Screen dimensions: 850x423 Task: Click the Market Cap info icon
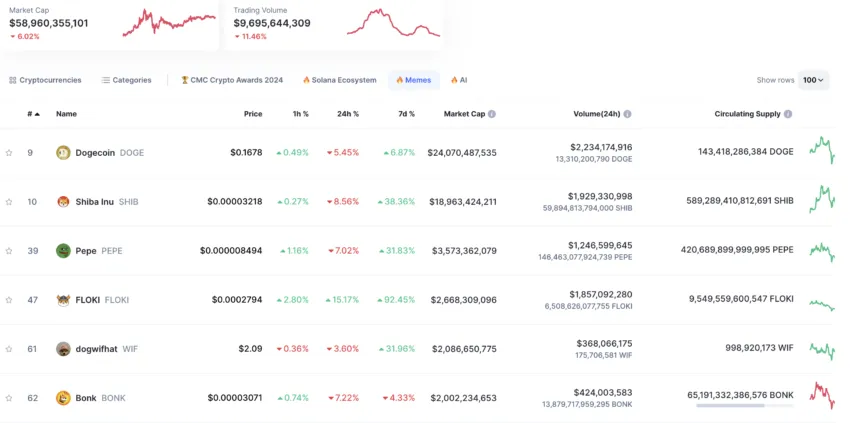pos(492,114)
